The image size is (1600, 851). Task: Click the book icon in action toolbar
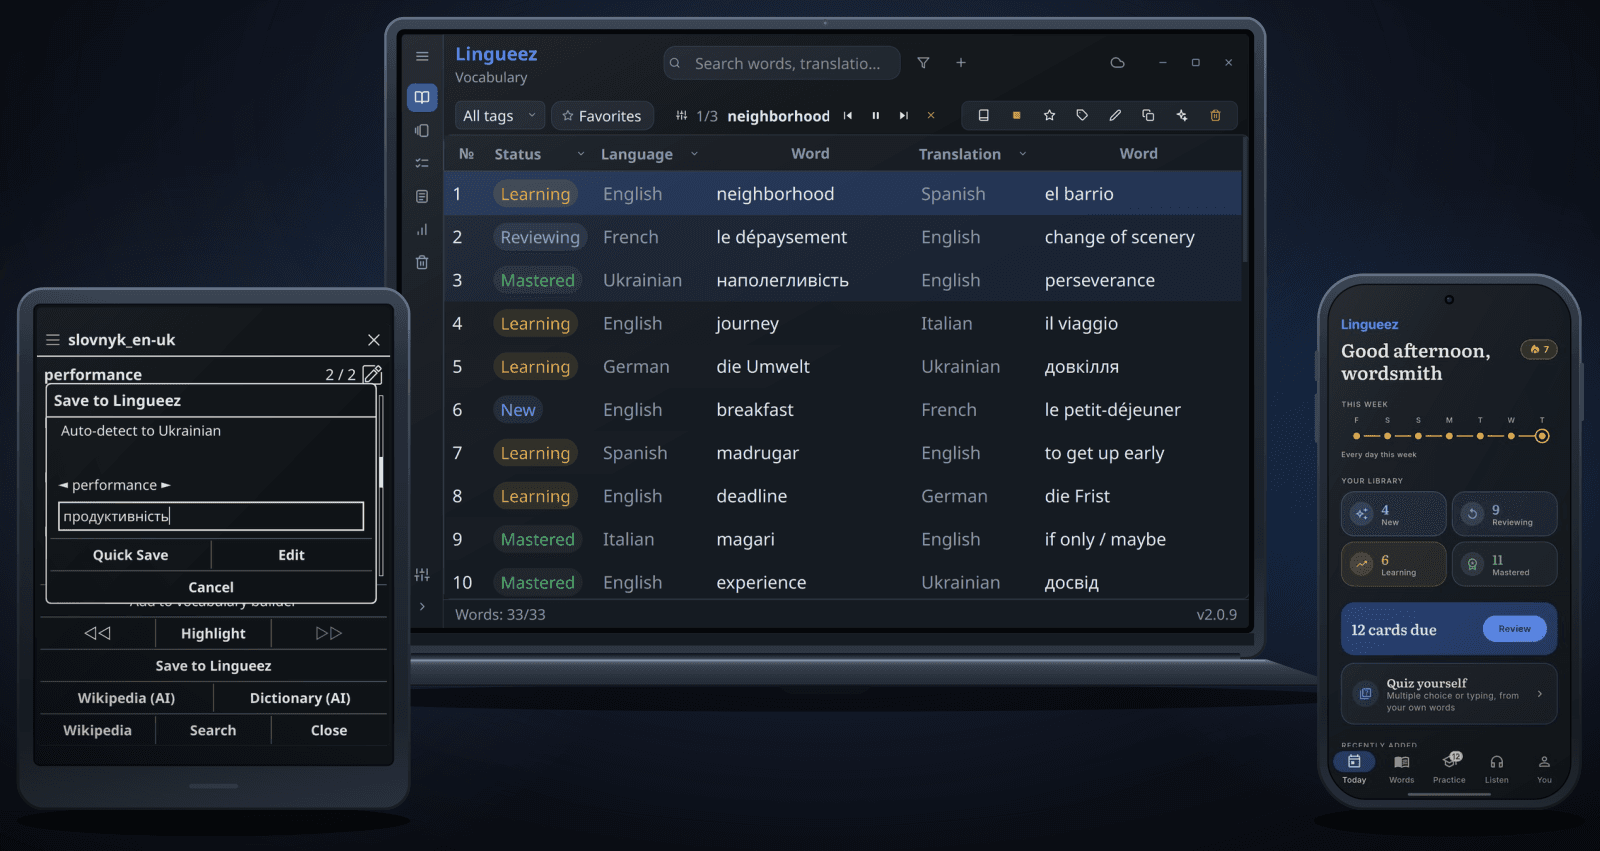pyautogui.click(x=984, y=116)
